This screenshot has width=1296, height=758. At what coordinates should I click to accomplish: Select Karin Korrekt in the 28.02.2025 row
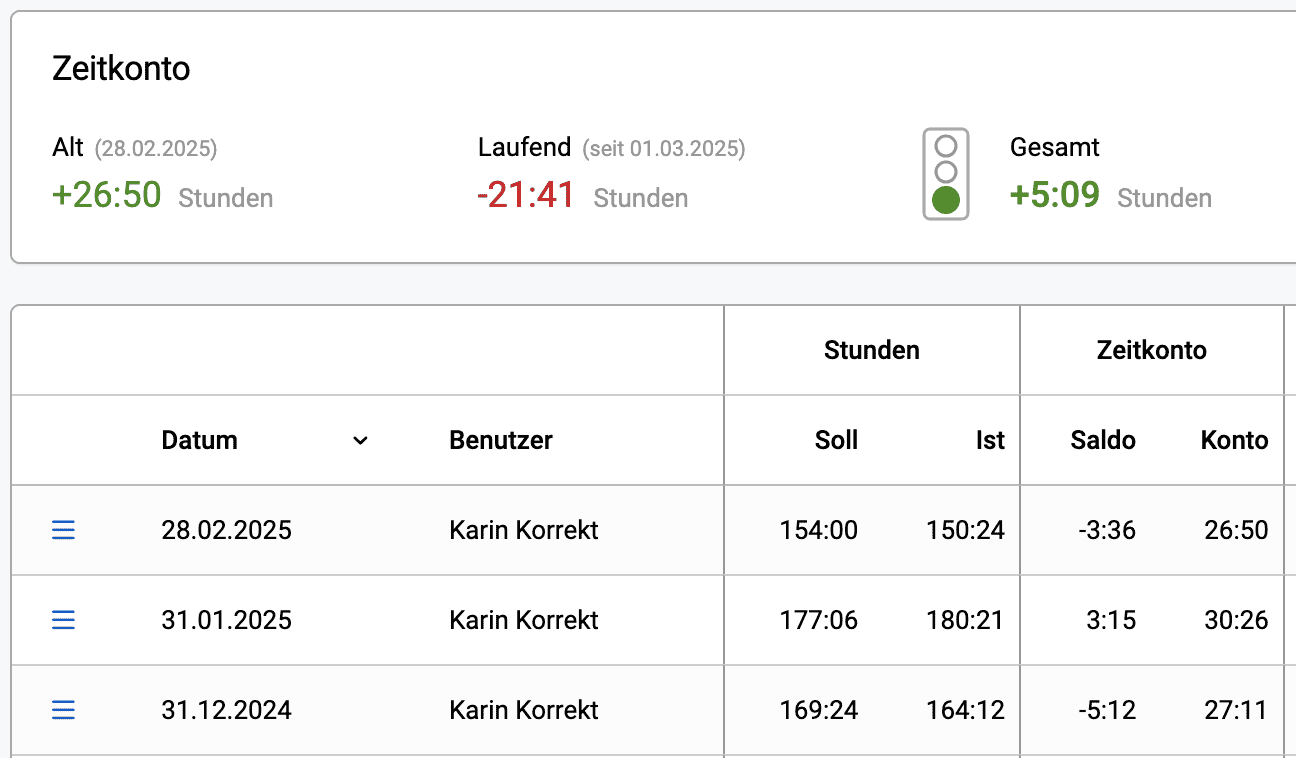524,530
